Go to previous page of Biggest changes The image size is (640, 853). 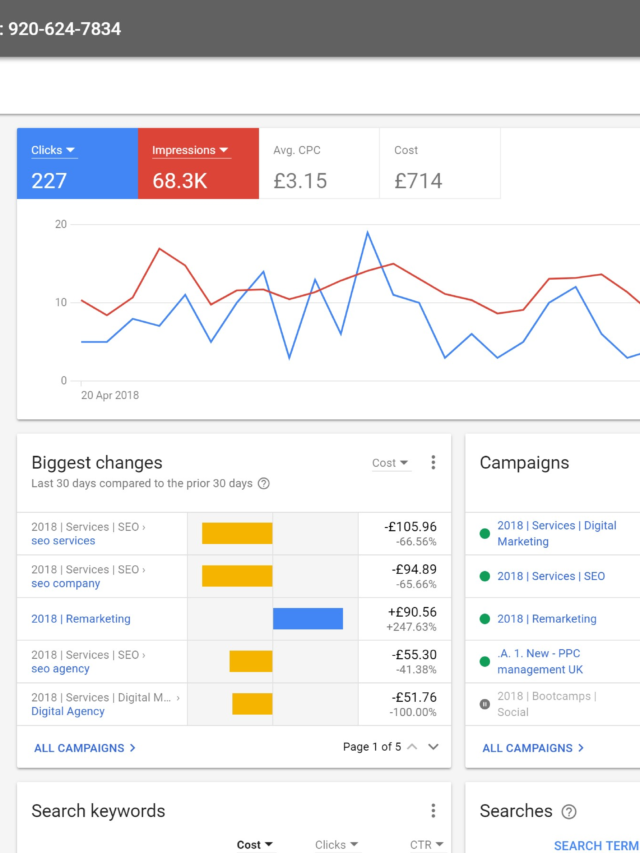pyautogui.click(x=411, y=747)
